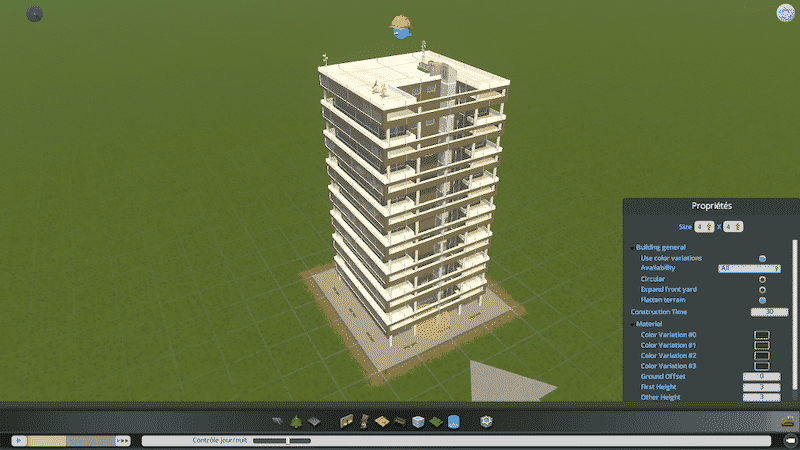This screenshot has width=800, height=450.
Task: Click the top-left round info icon
Action: pos(35,14)
